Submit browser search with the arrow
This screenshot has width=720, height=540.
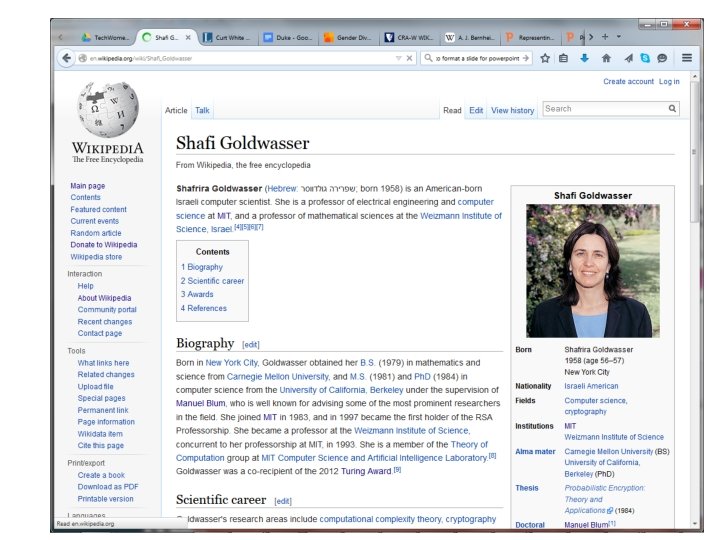point(525,58)
